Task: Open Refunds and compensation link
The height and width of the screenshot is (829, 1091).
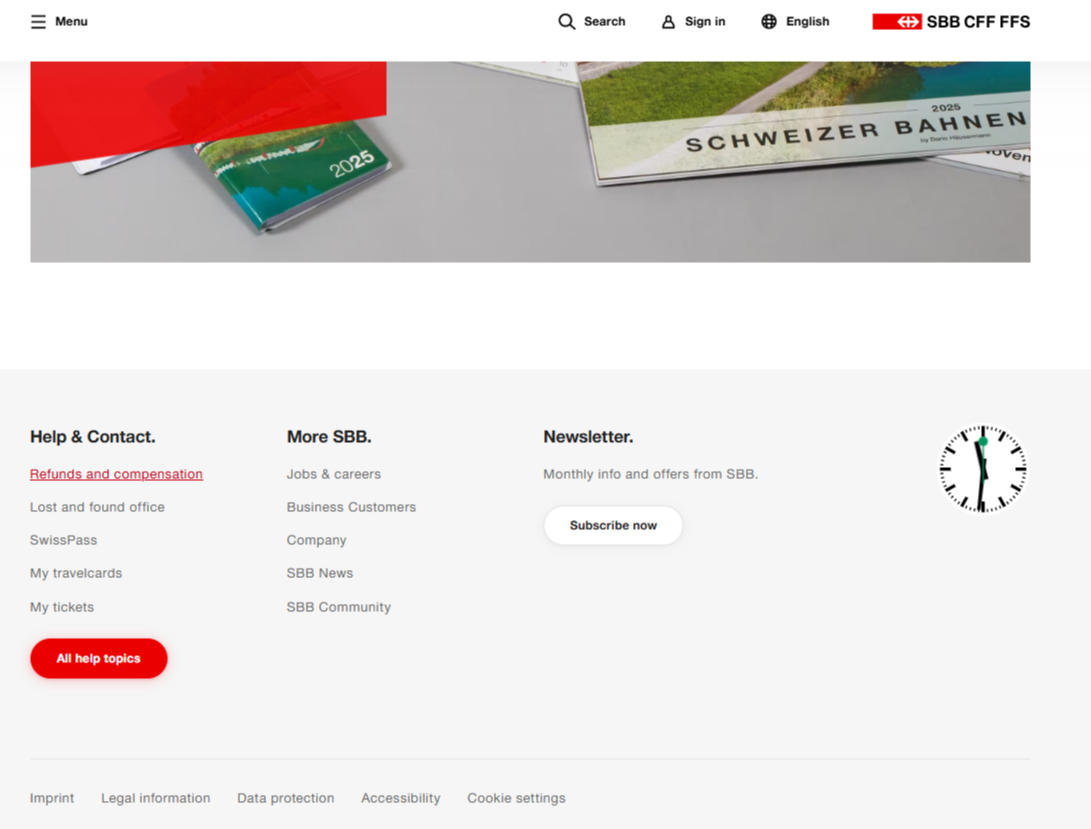Action: pyautogui.click(x=116, y=474)
